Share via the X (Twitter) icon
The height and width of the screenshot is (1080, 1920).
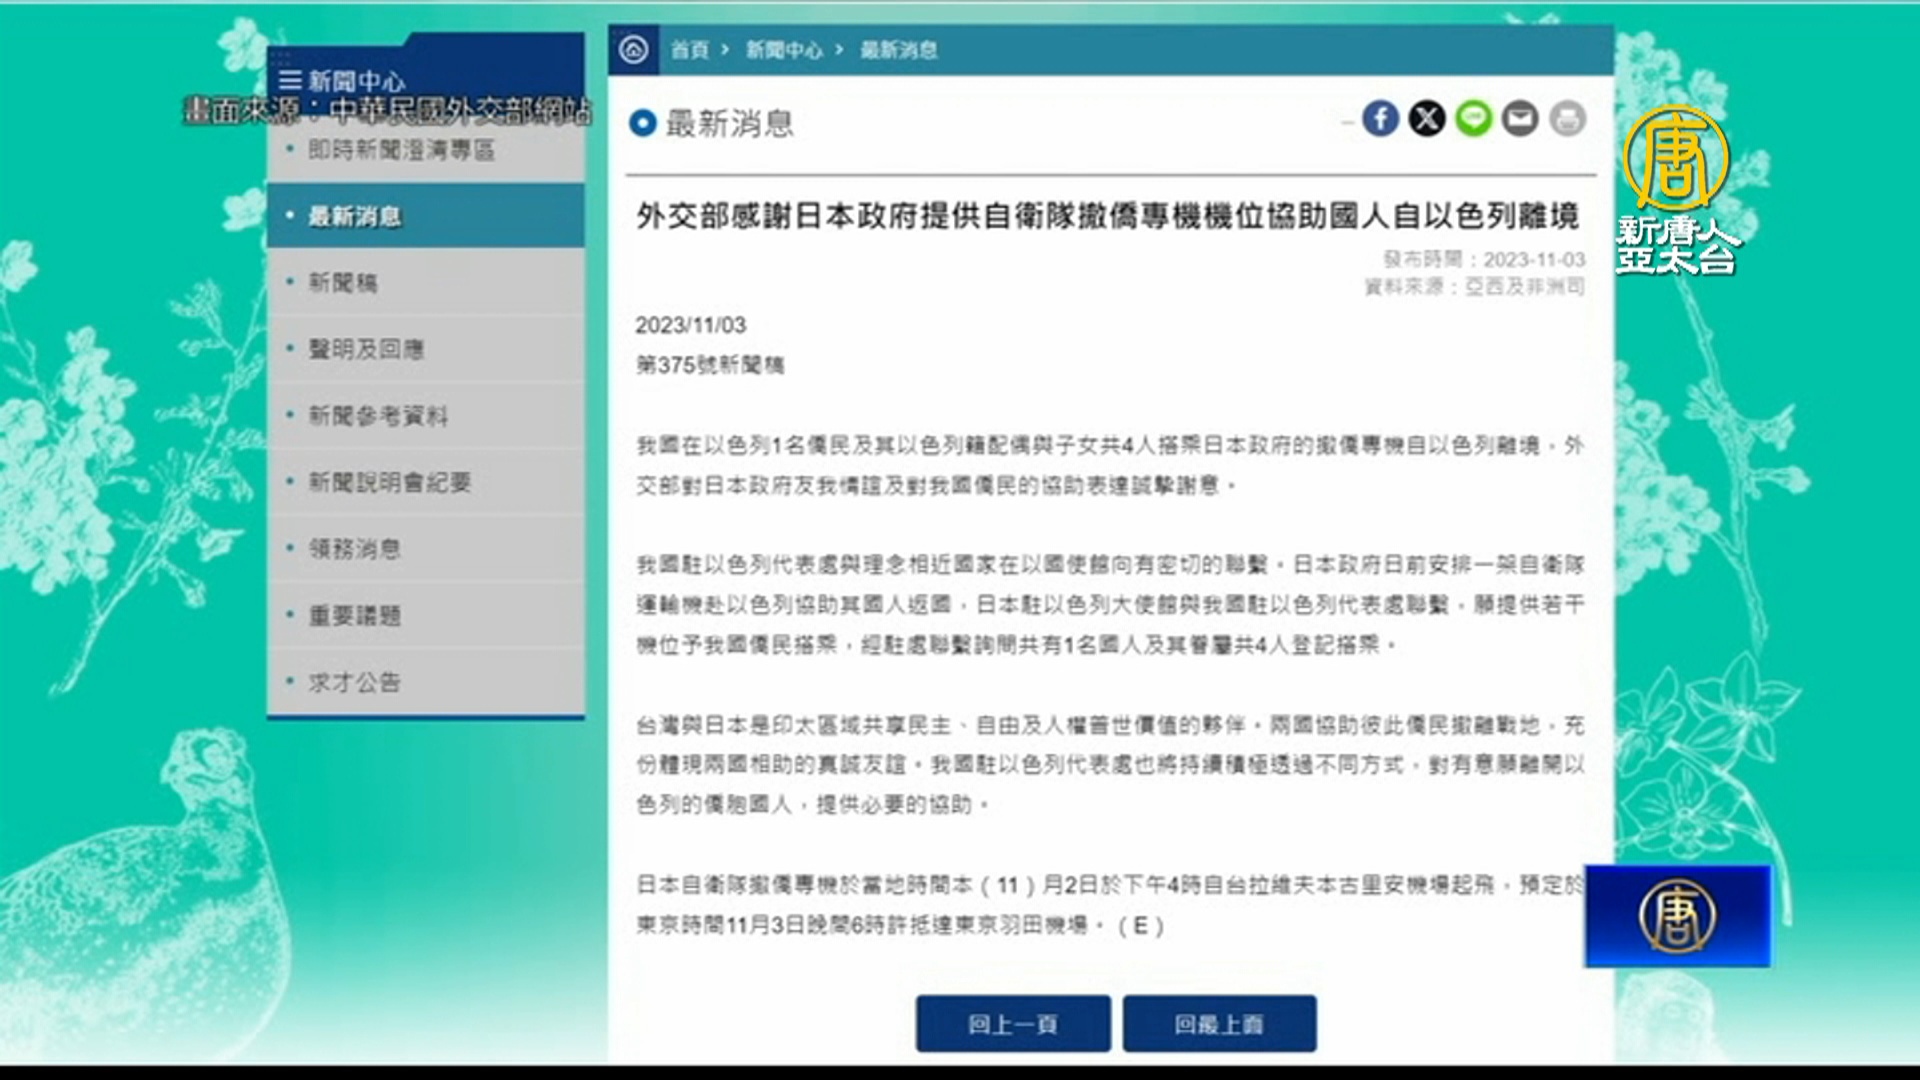(x=1427, y=119)
